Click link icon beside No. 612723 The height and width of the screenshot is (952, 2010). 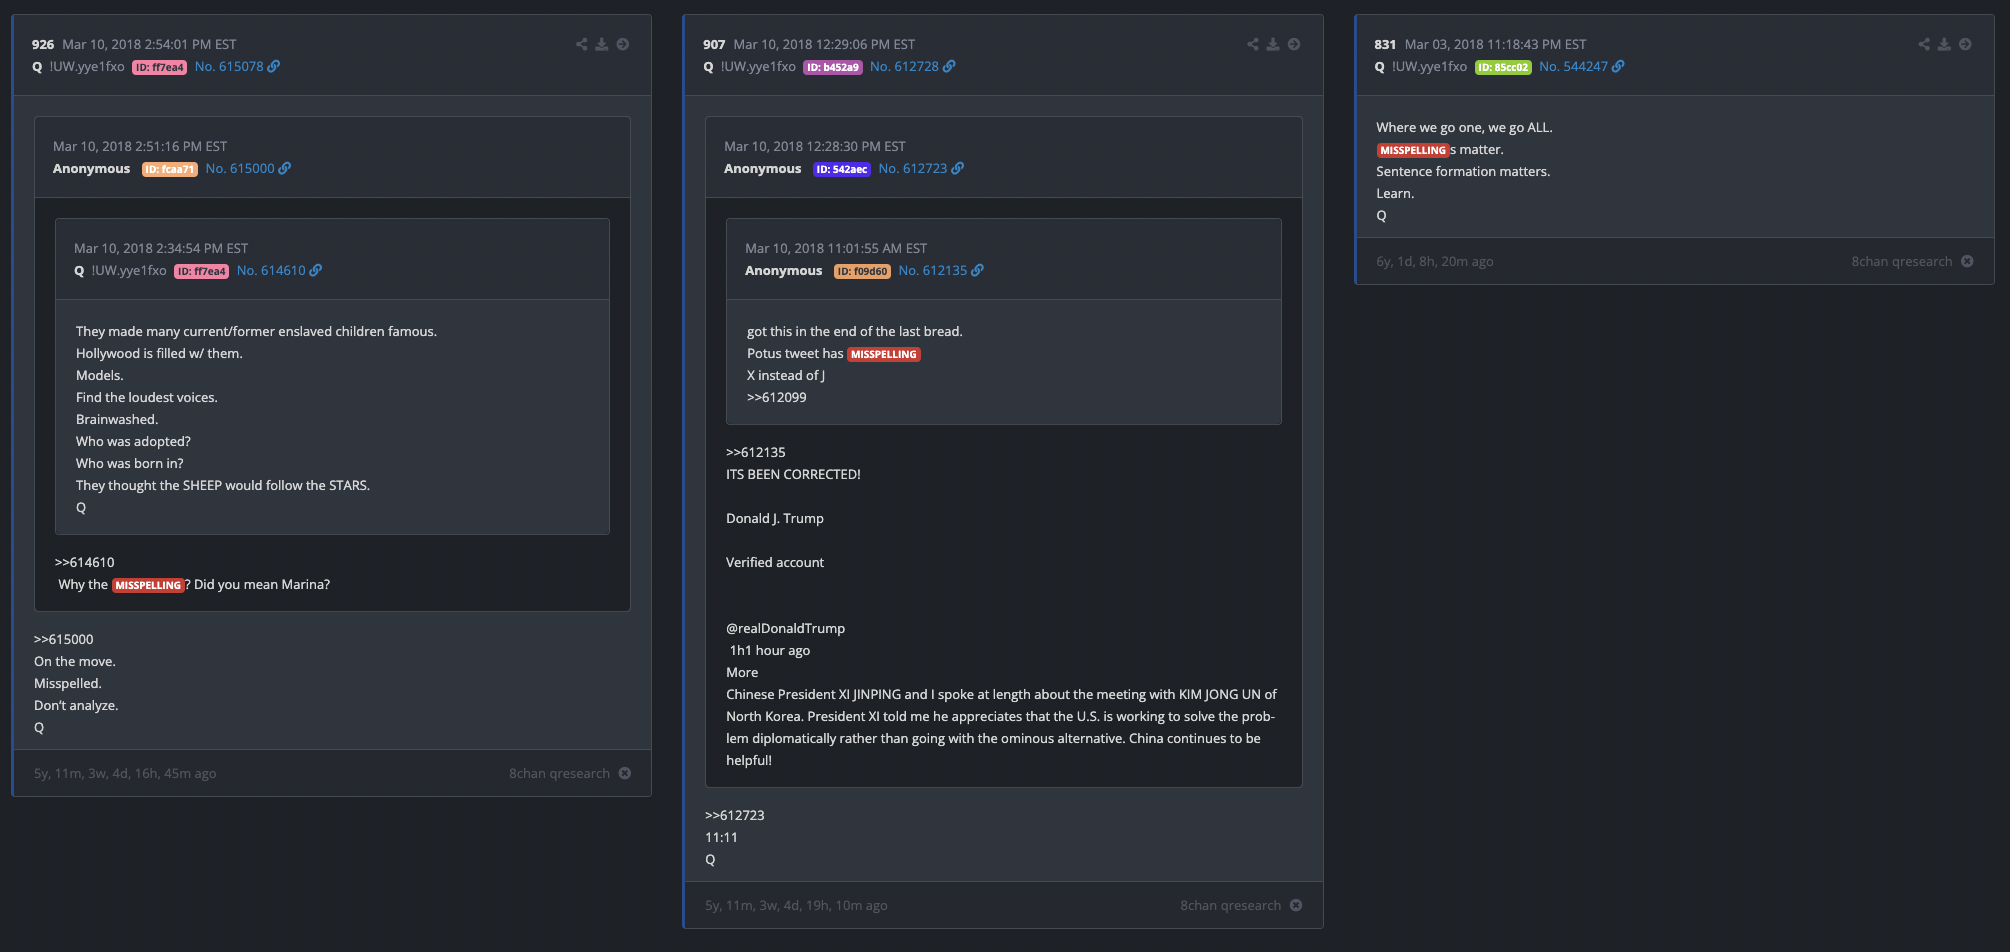(x=958, y=168)
